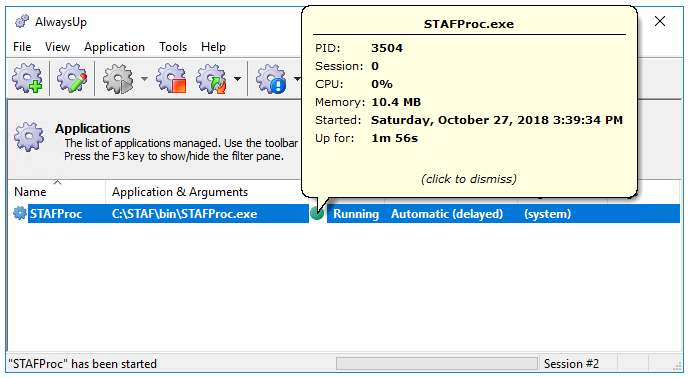This screenshot has width=689, height=378.
Task: Click the "STAFProc" has been started status message
Action: pos(82,363)
